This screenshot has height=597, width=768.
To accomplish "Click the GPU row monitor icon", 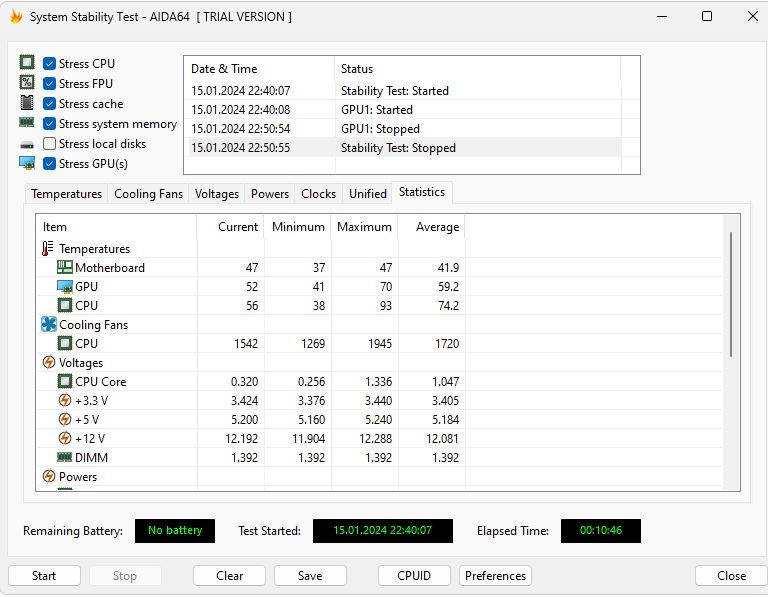I will (65, 287).
